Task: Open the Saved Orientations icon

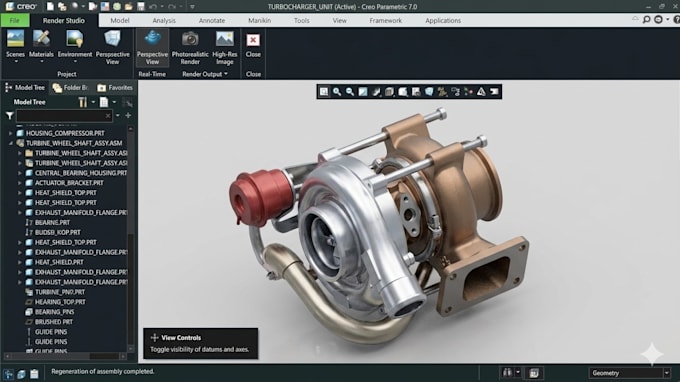Action: point(403,91)
